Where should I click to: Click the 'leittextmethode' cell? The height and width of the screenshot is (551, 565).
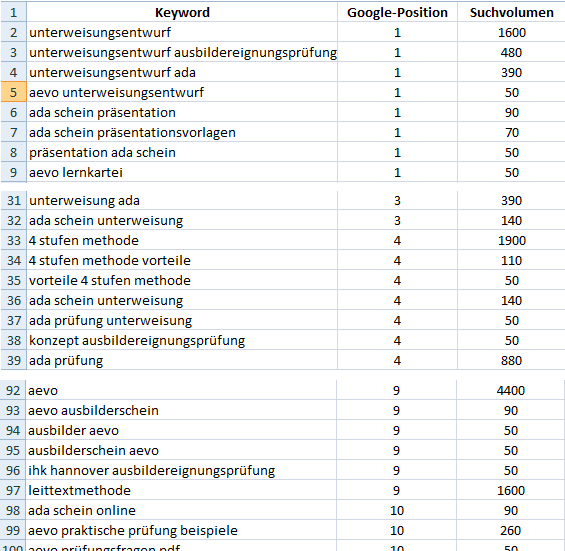[181, 490]
